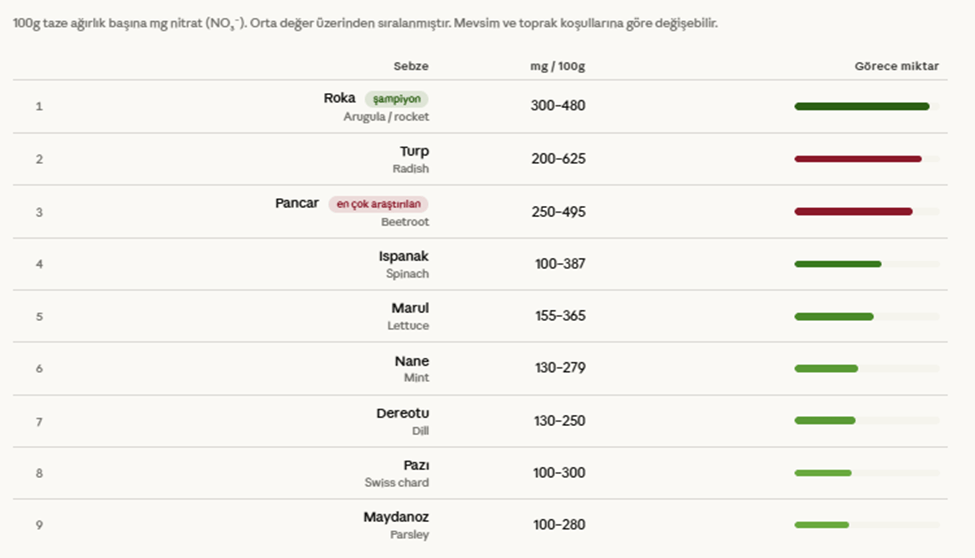Click the Ispanak row name

tap(403, 256)
